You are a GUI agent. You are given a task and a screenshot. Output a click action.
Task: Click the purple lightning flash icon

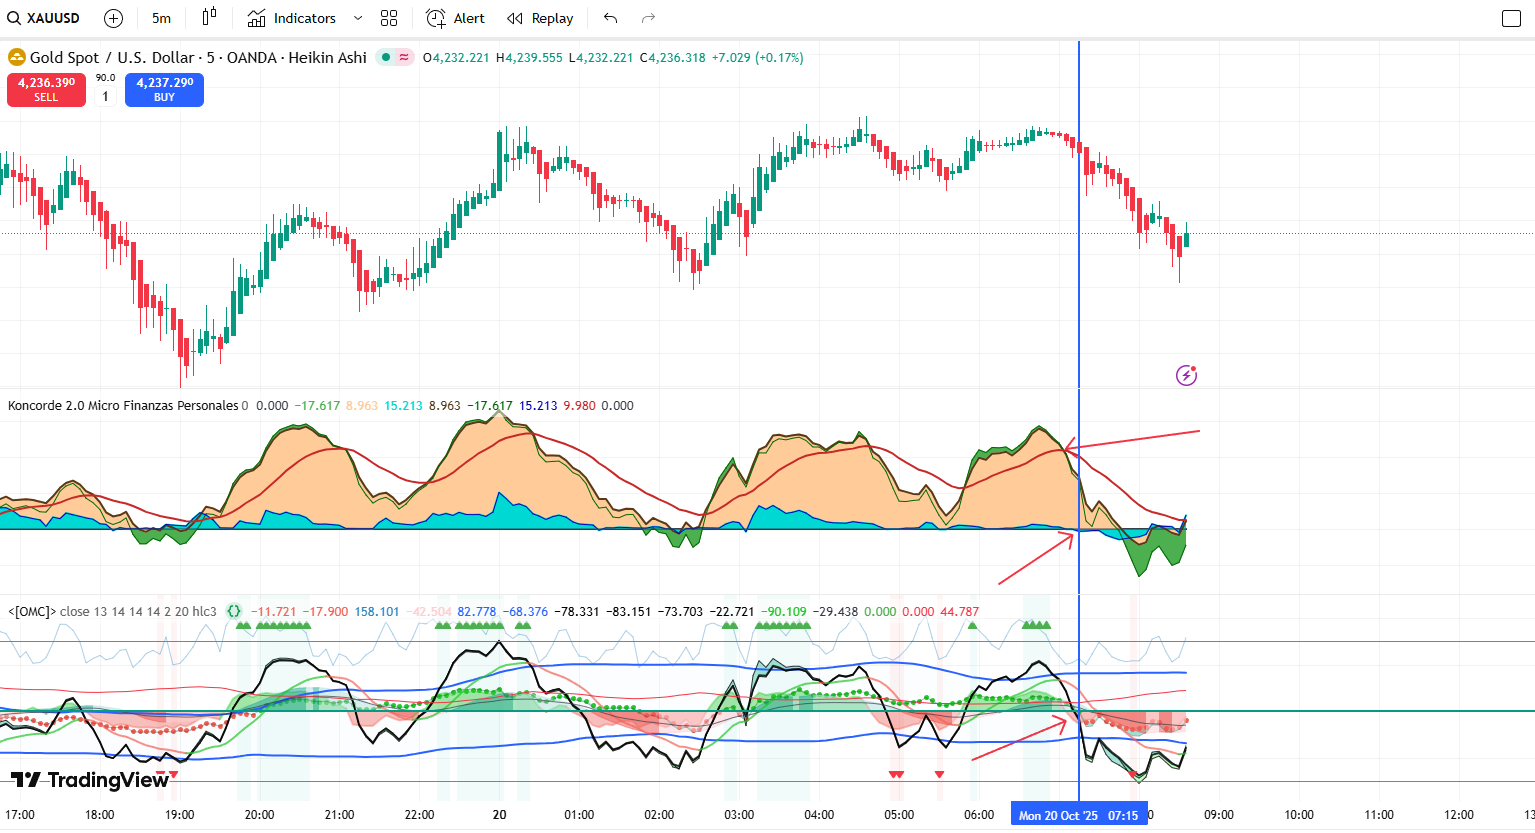[x=1186, y=375]
